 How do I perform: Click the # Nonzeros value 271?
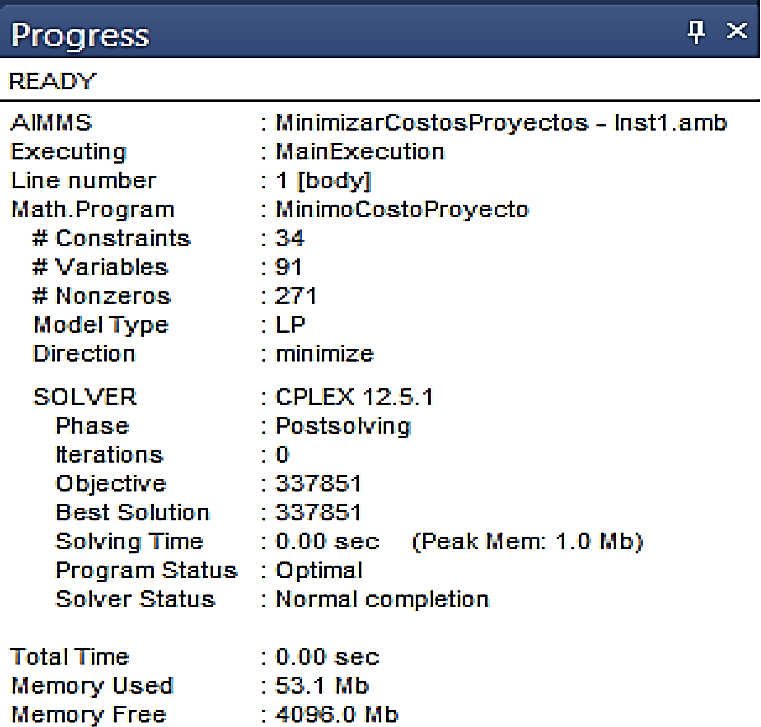click(296, 297)
